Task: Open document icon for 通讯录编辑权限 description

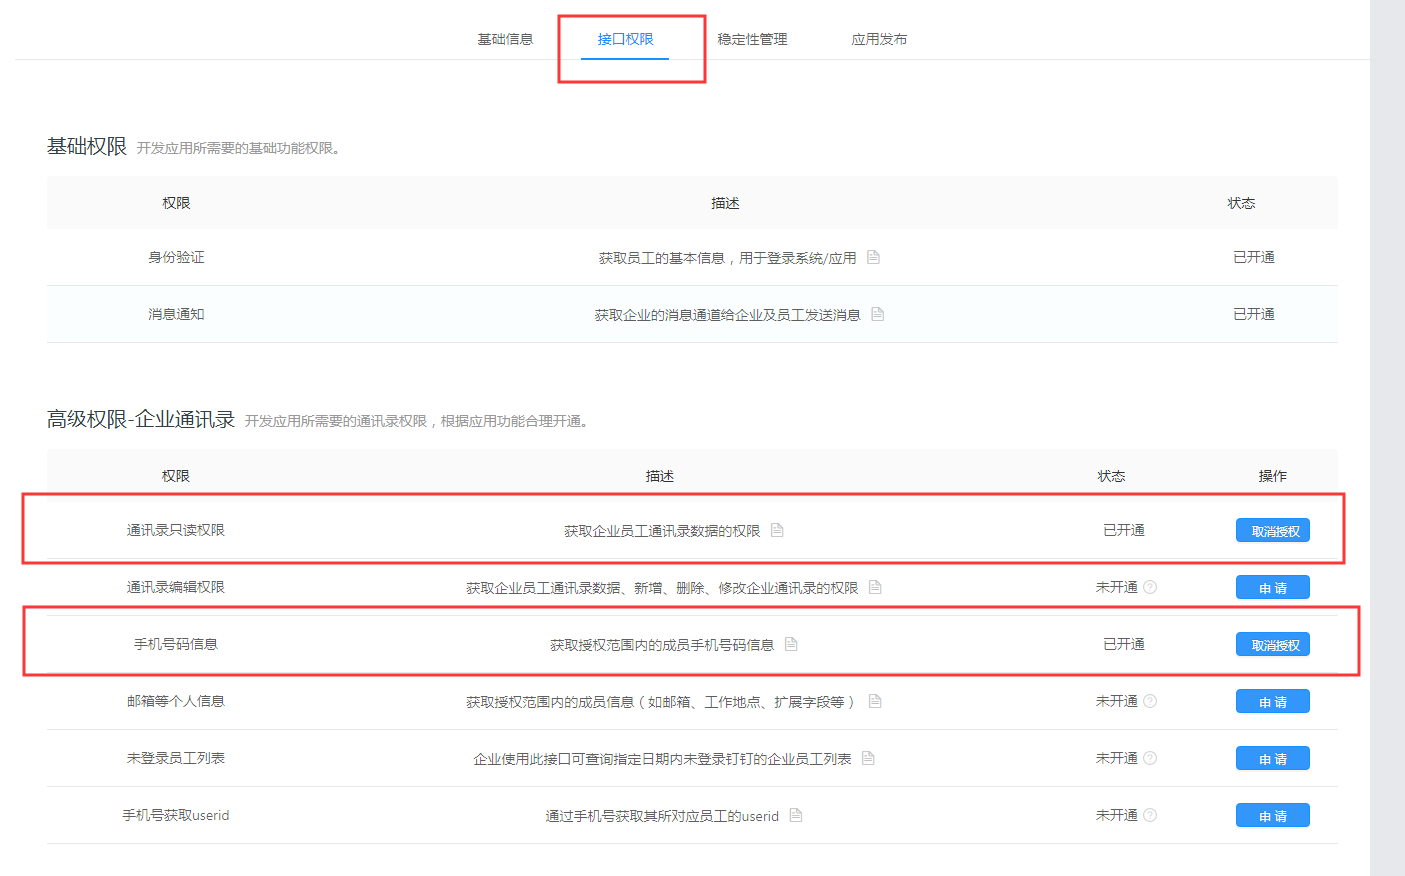Action: point(875,587)
